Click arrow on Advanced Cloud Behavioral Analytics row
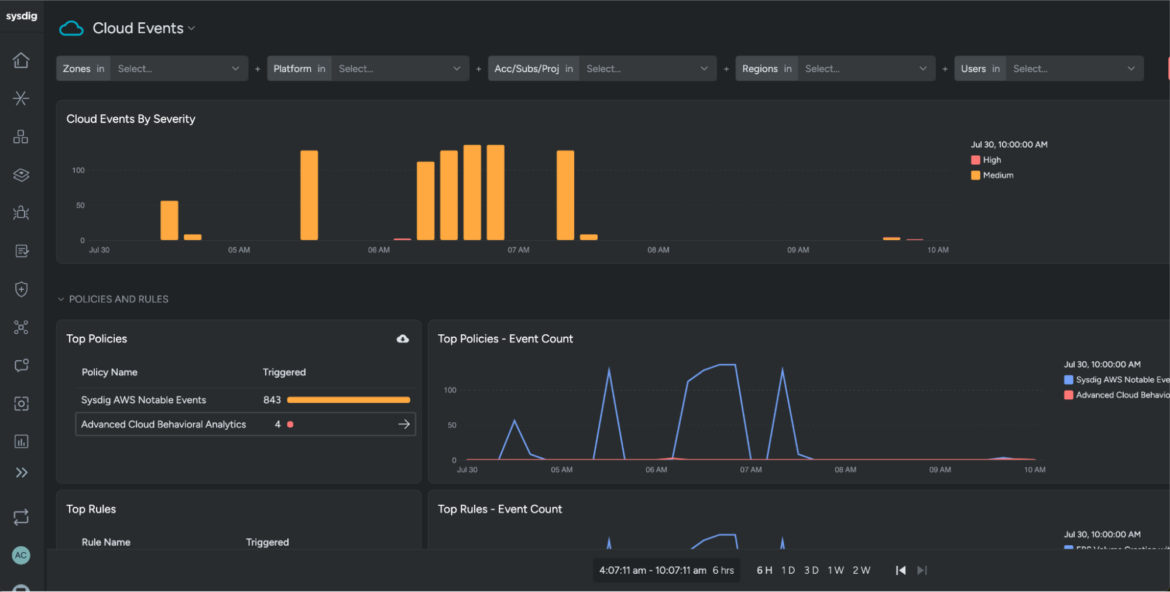 (404, 424)
